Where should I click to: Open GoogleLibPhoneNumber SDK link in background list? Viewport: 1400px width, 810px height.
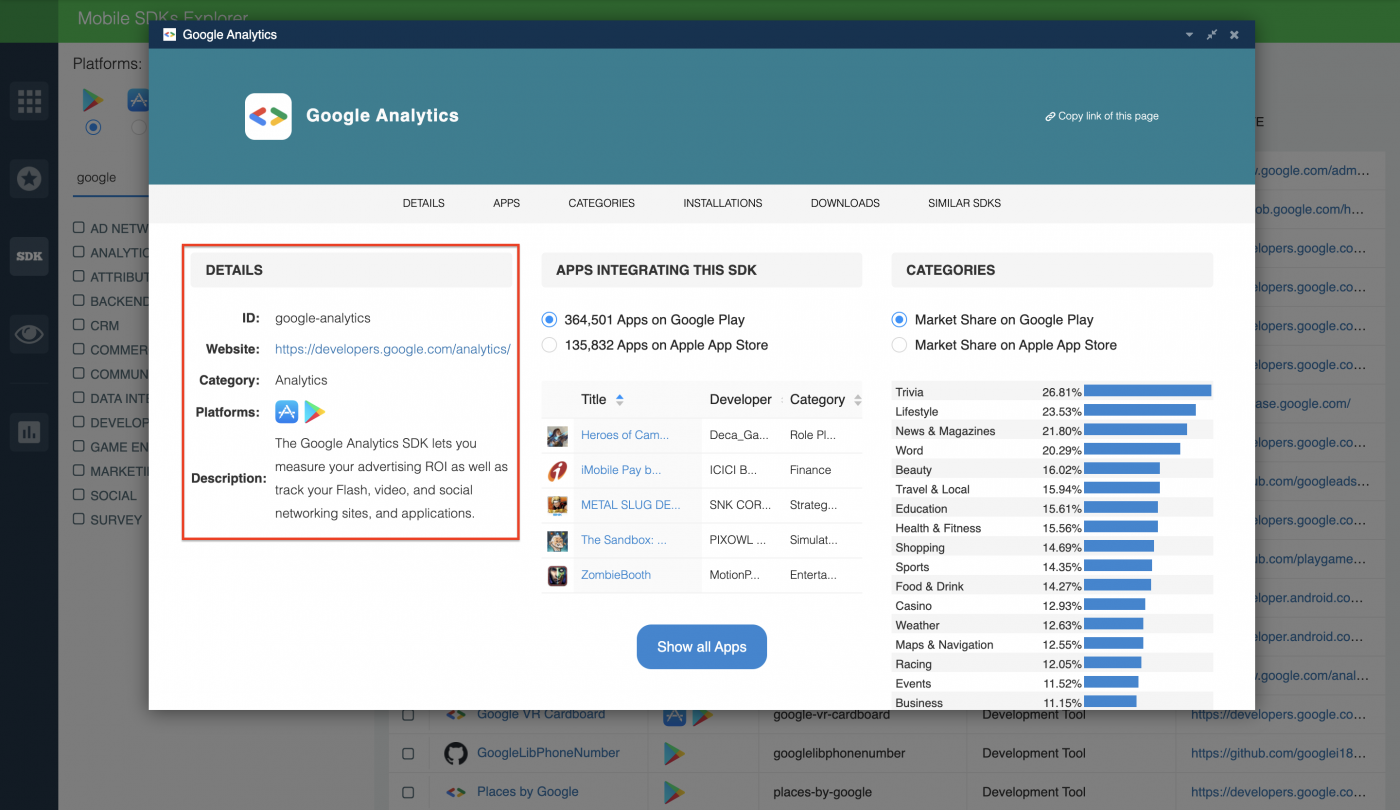[x=548, y=753]
